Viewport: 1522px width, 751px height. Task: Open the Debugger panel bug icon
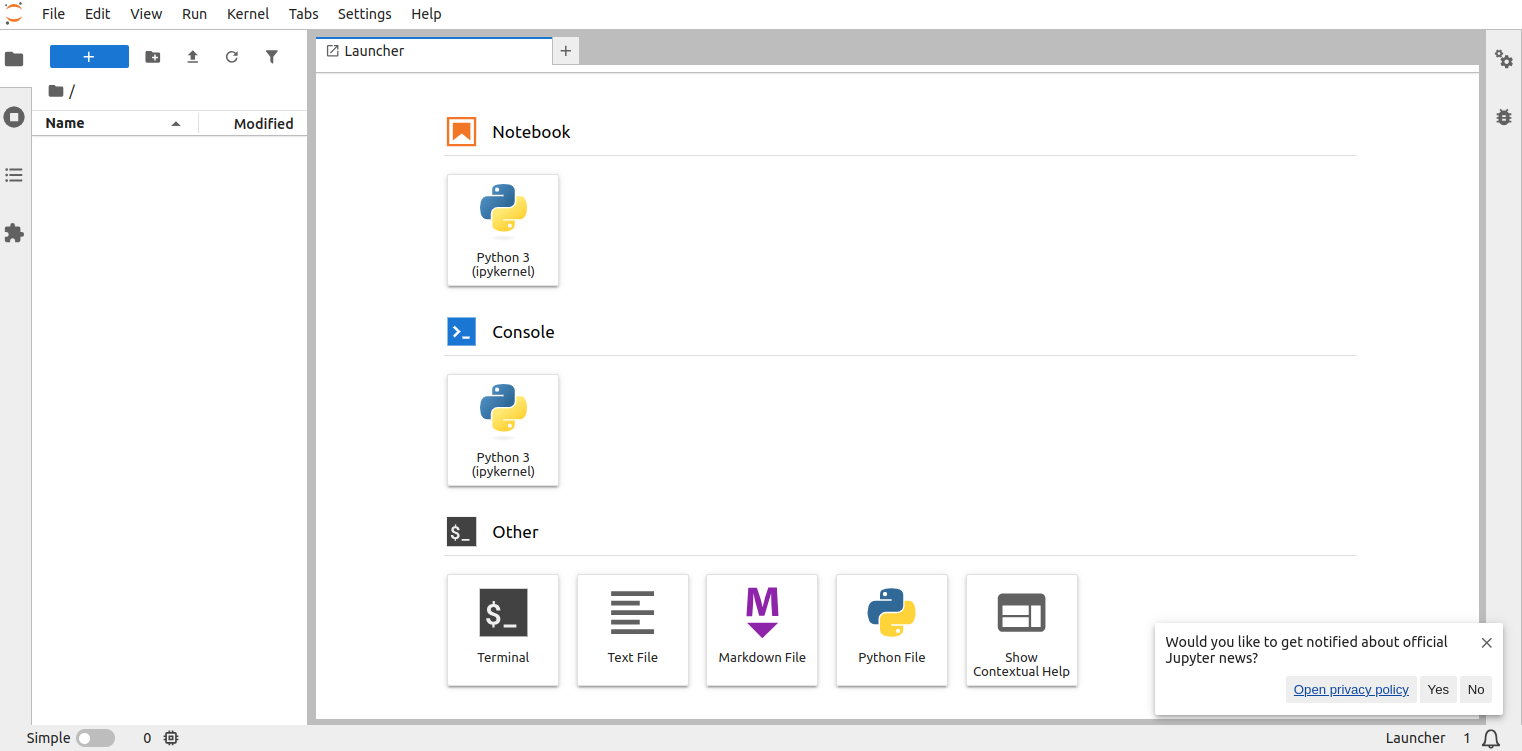point(1503,117)
